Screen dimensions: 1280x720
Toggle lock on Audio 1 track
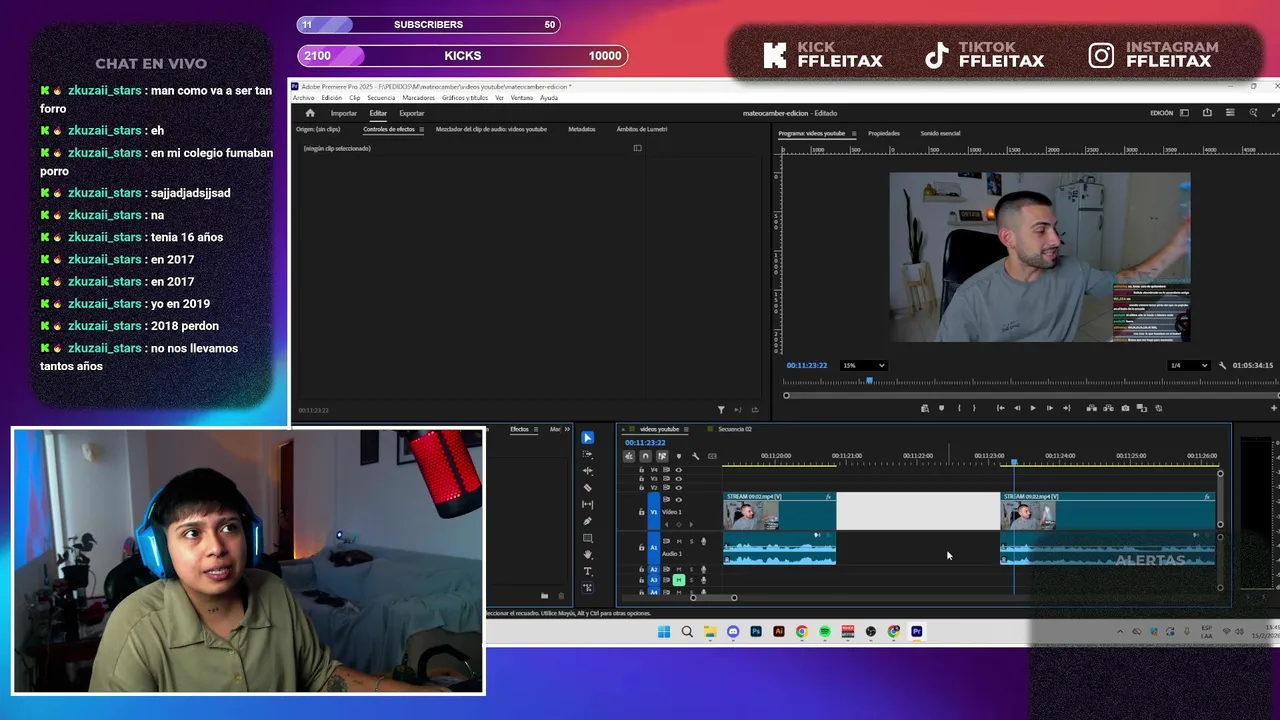pos(642,548)
